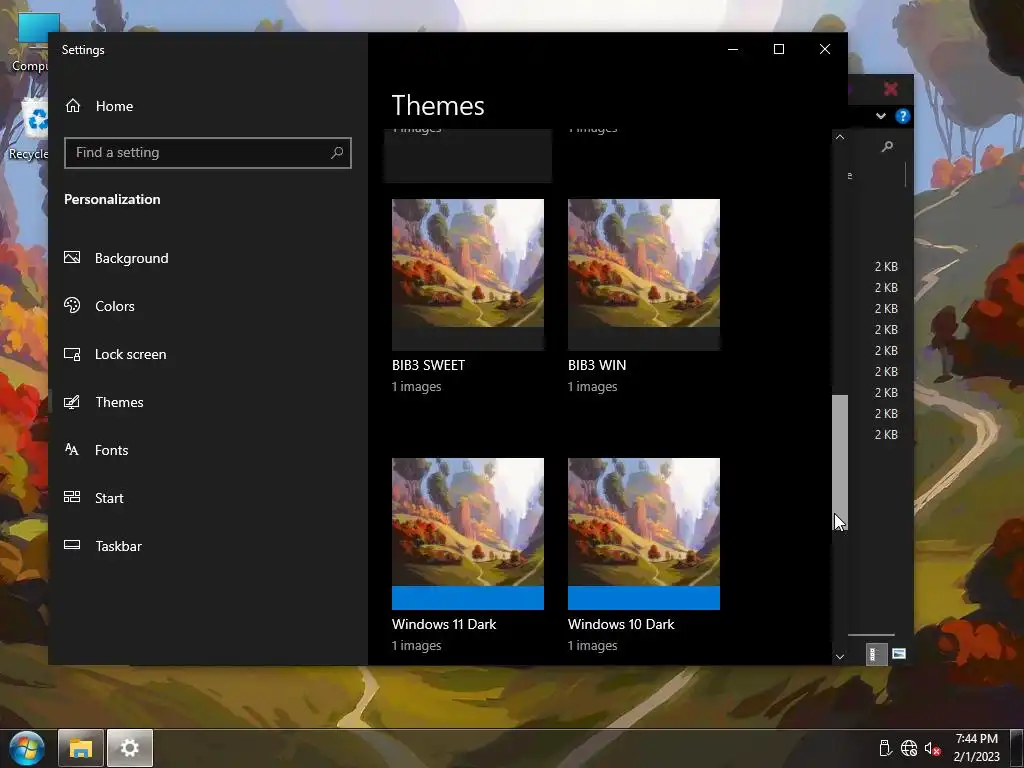Open the blue Help icon in Explorer
The height and width of the screenshot is (768, 1024).
[903, 116]
